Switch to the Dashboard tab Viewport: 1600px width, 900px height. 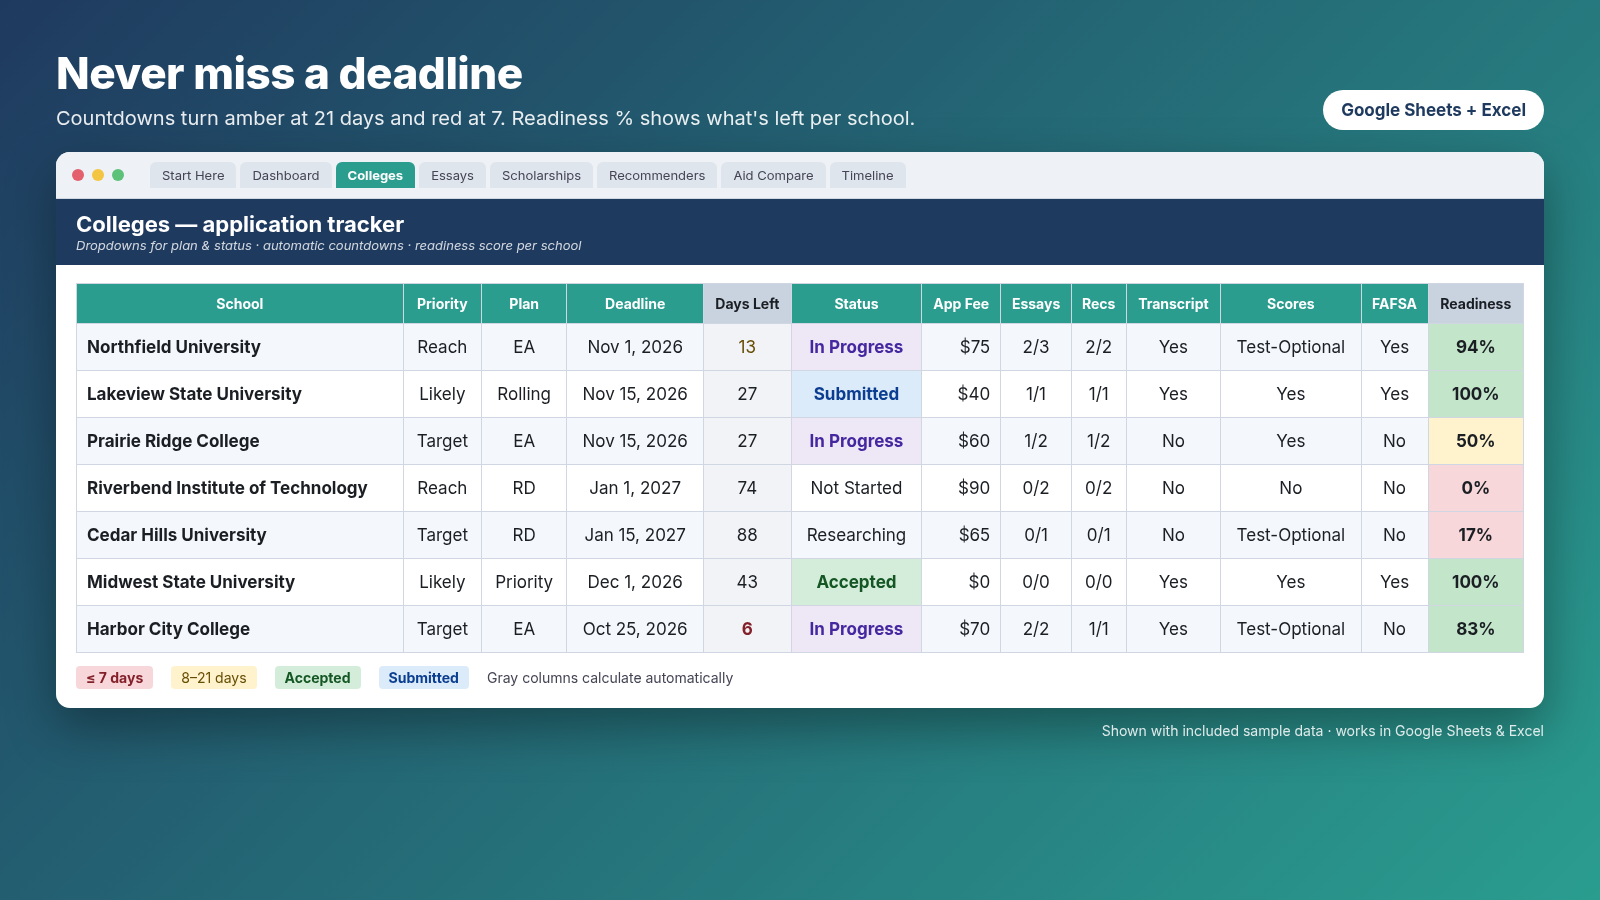click(286, 175)
